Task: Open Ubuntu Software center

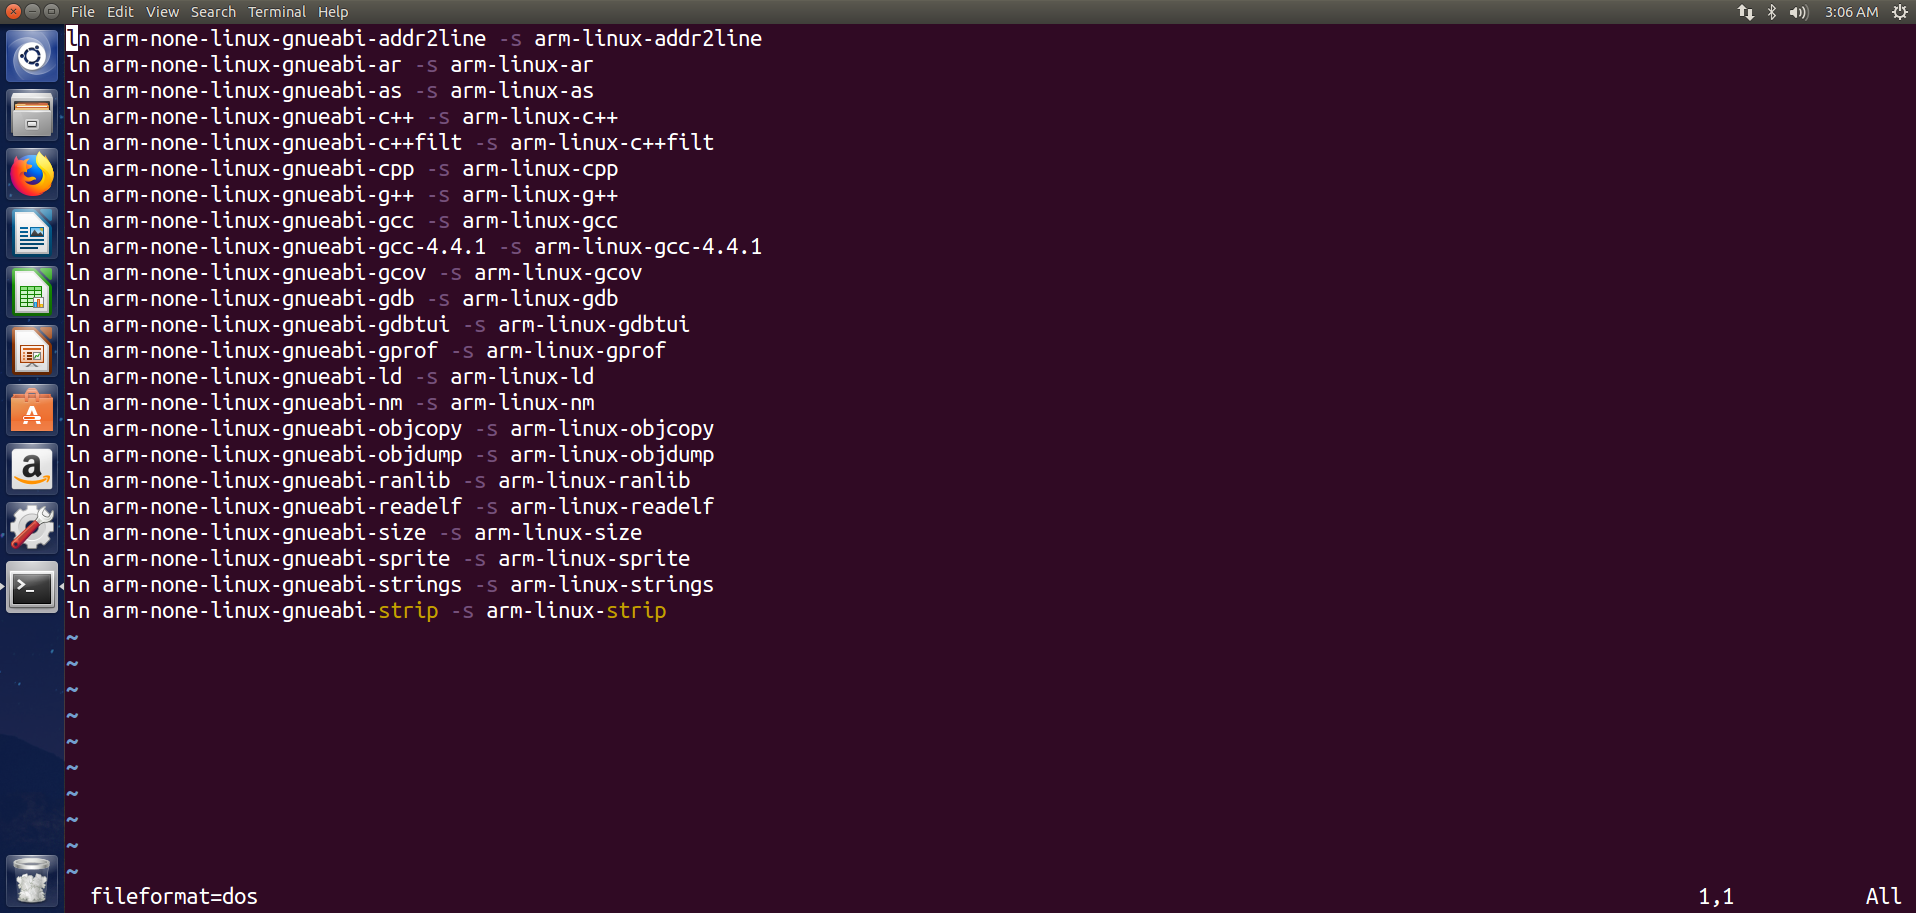Action: coord(32,411)
